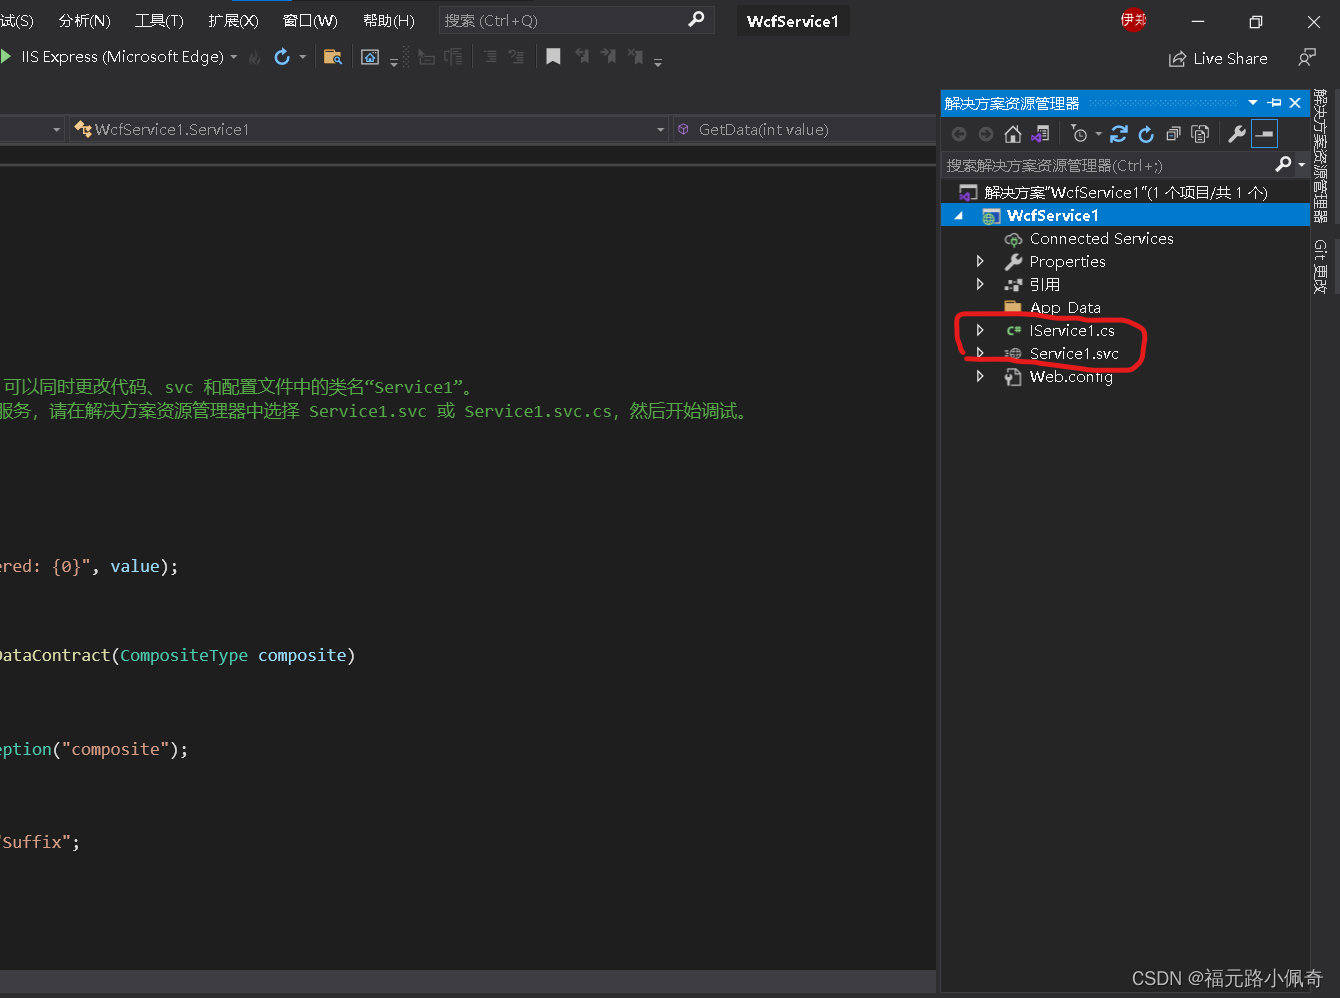Select Service1.svc in the solution tree

(x=1073, y=353)
